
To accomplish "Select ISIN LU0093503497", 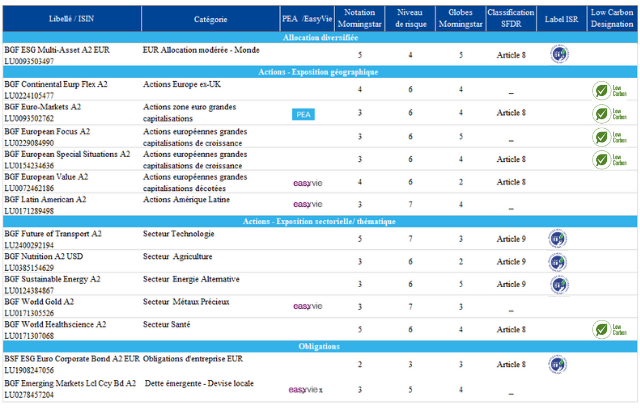I will [x=29, y=61].
